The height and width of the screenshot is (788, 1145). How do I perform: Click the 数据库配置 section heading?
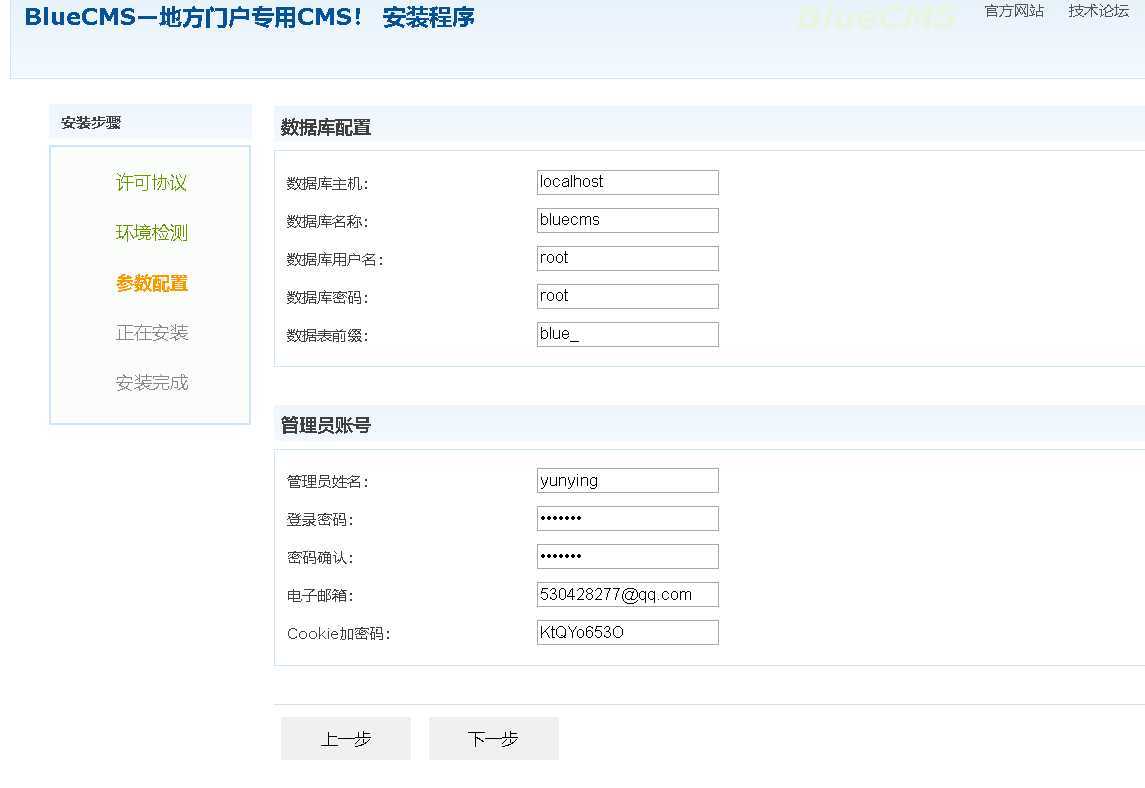(x=326, y=127)
